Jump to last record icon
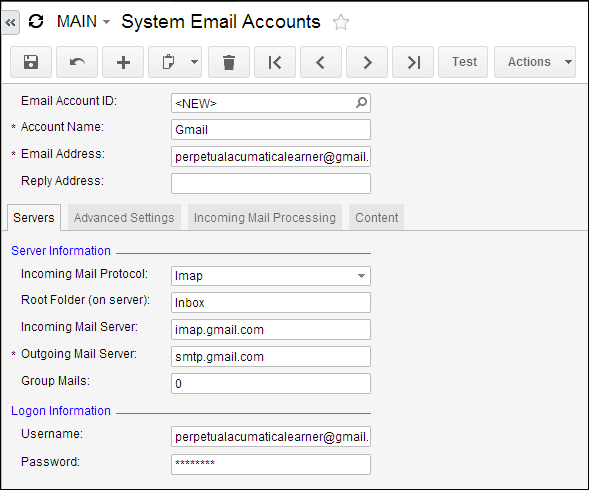This screenshot has width=589, height=490. 413,62
